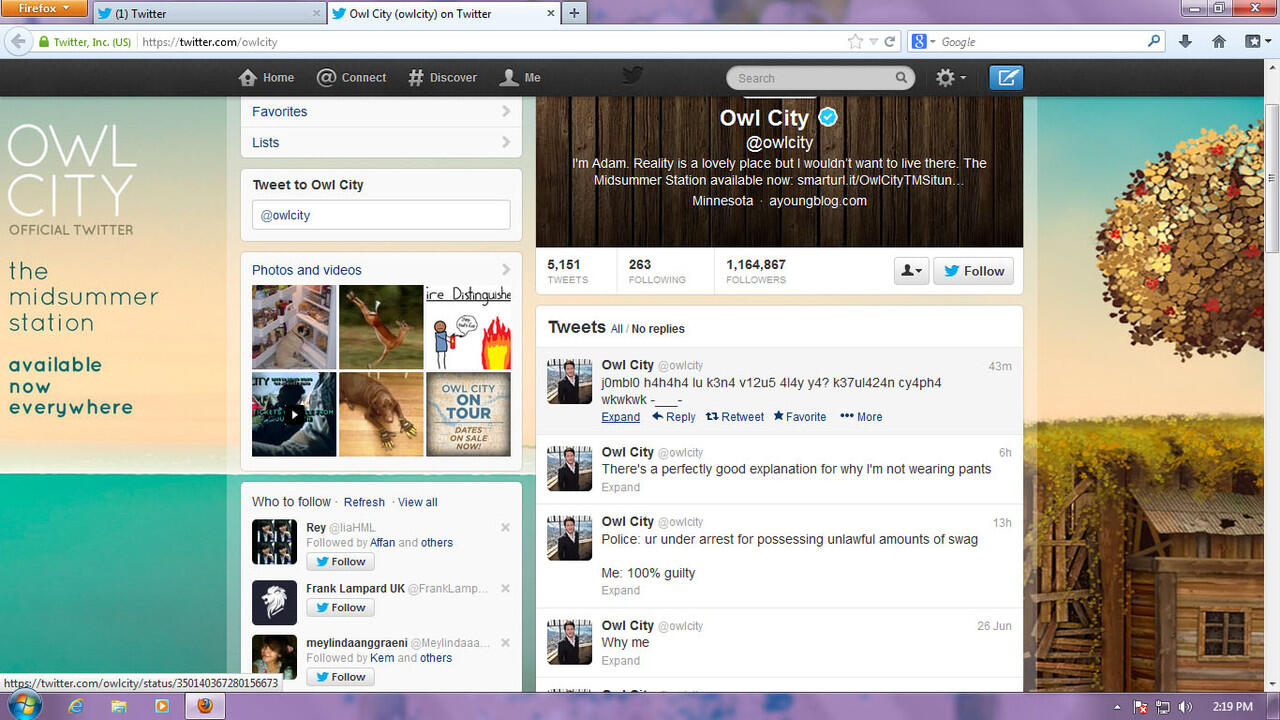This screenshot has height=720, width=1280.
Task: Open the ayoungblog.com link
Action: tap(818, 201)
